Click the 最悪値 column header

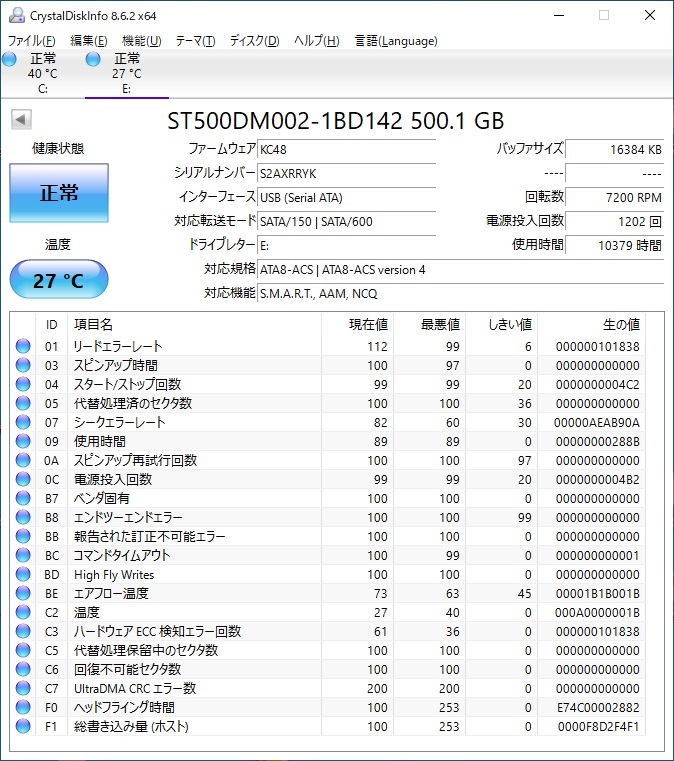429,324
